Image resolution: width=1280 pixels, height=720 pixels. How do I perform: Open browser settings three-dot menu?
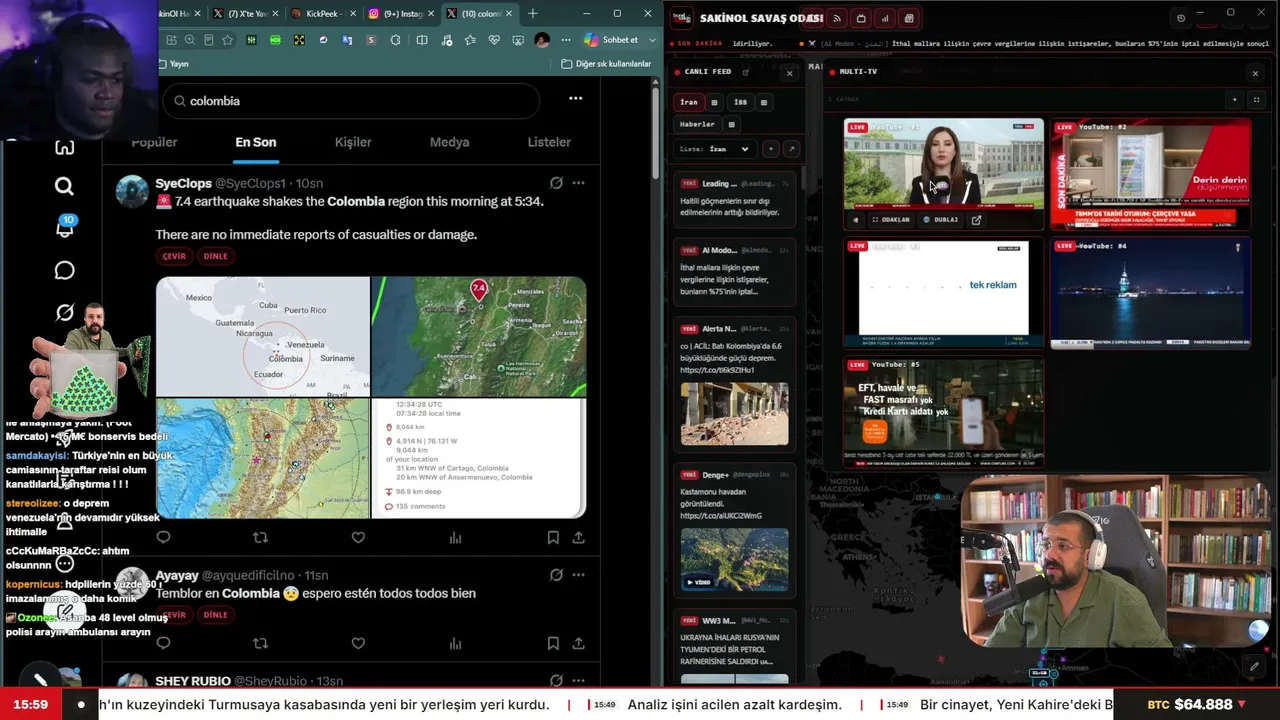[x=565, y=40]
